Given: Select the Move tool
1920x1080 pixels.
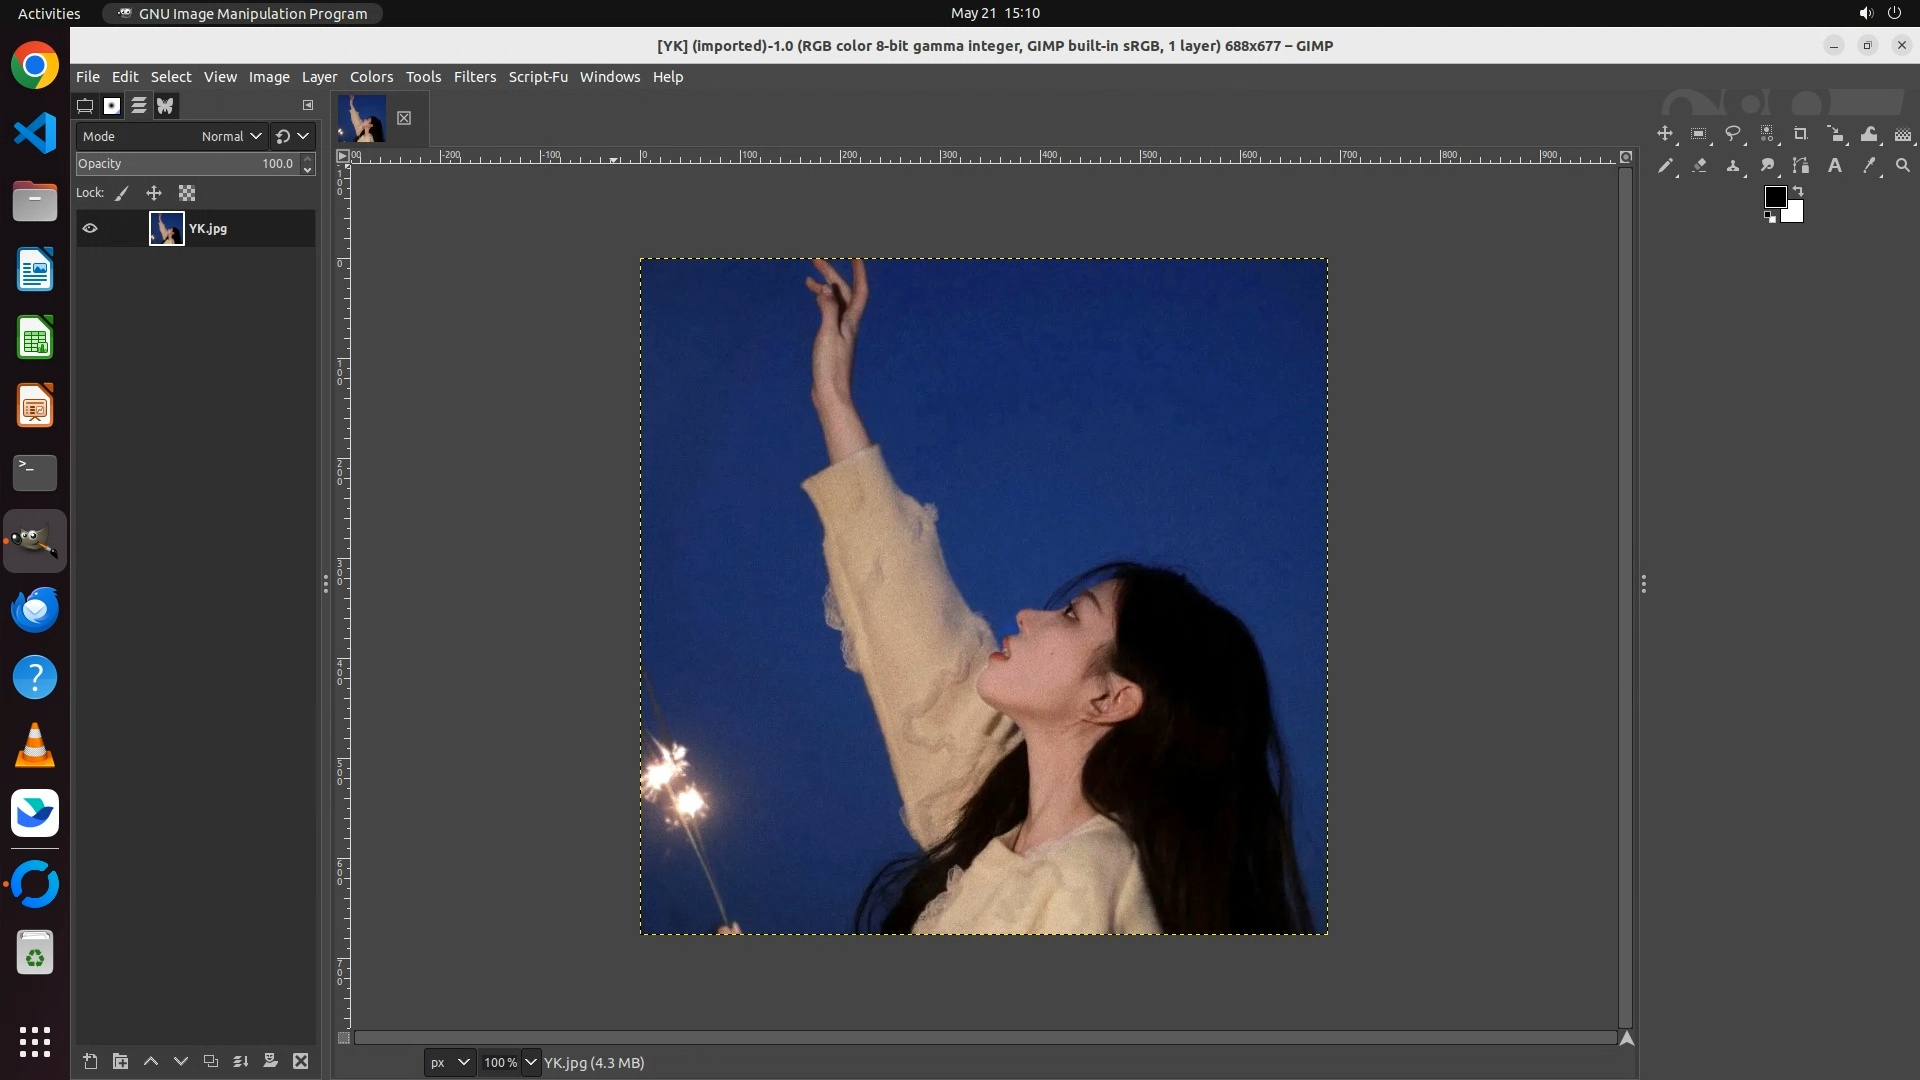Looking at the screenshot, I should point(1665,134).
